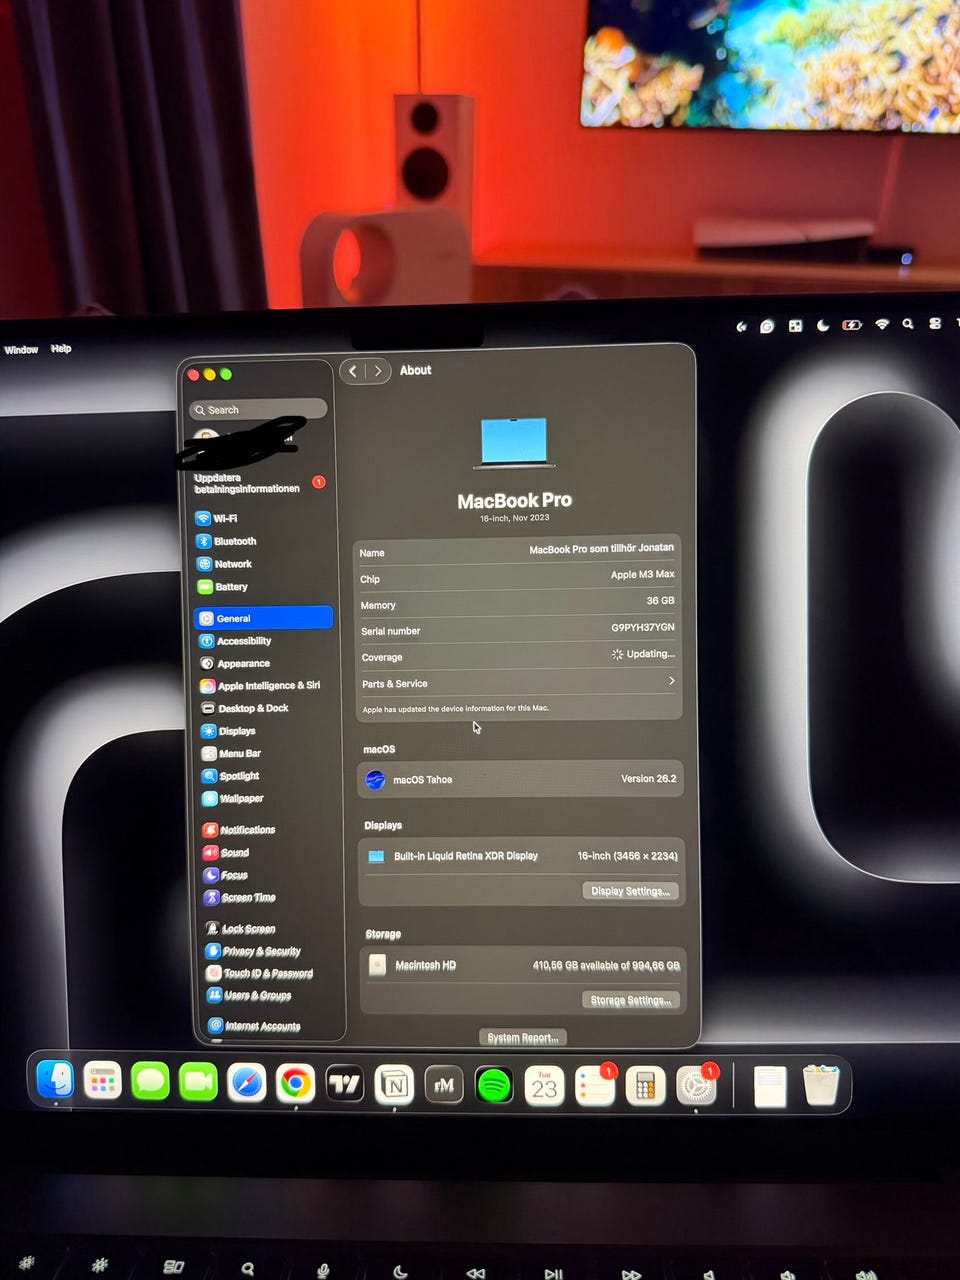Screen dimensions: 960x1280
Task: Click the Macintosh HD storage row
Action: (522, 965)
